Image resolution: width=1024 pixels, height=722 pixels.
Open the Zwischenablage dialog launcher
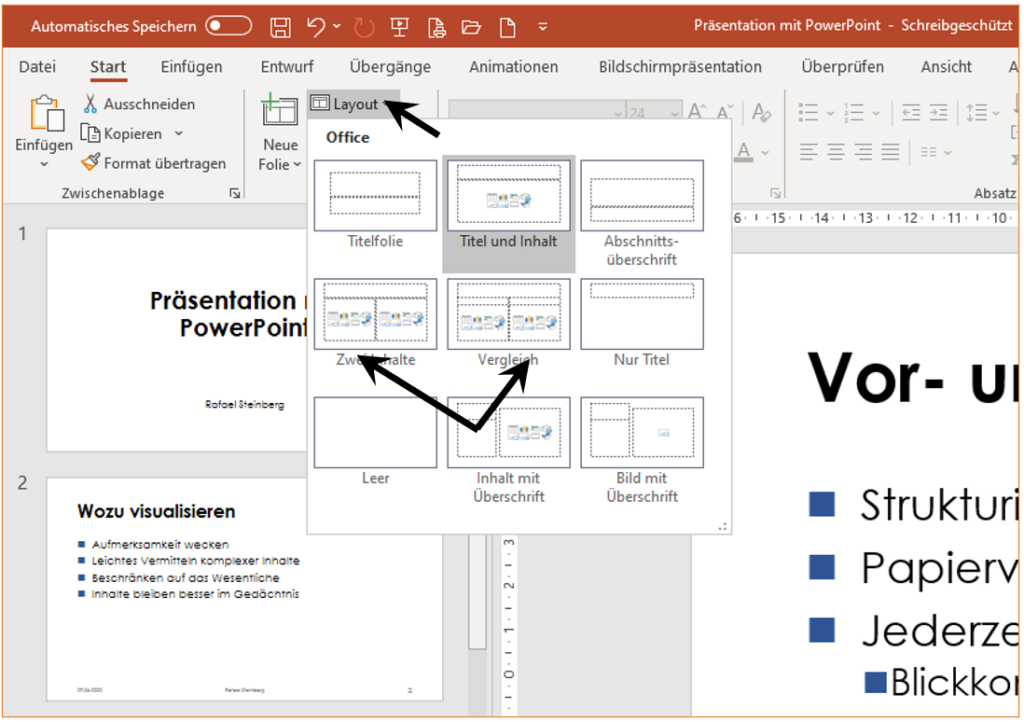click(234, 193)
